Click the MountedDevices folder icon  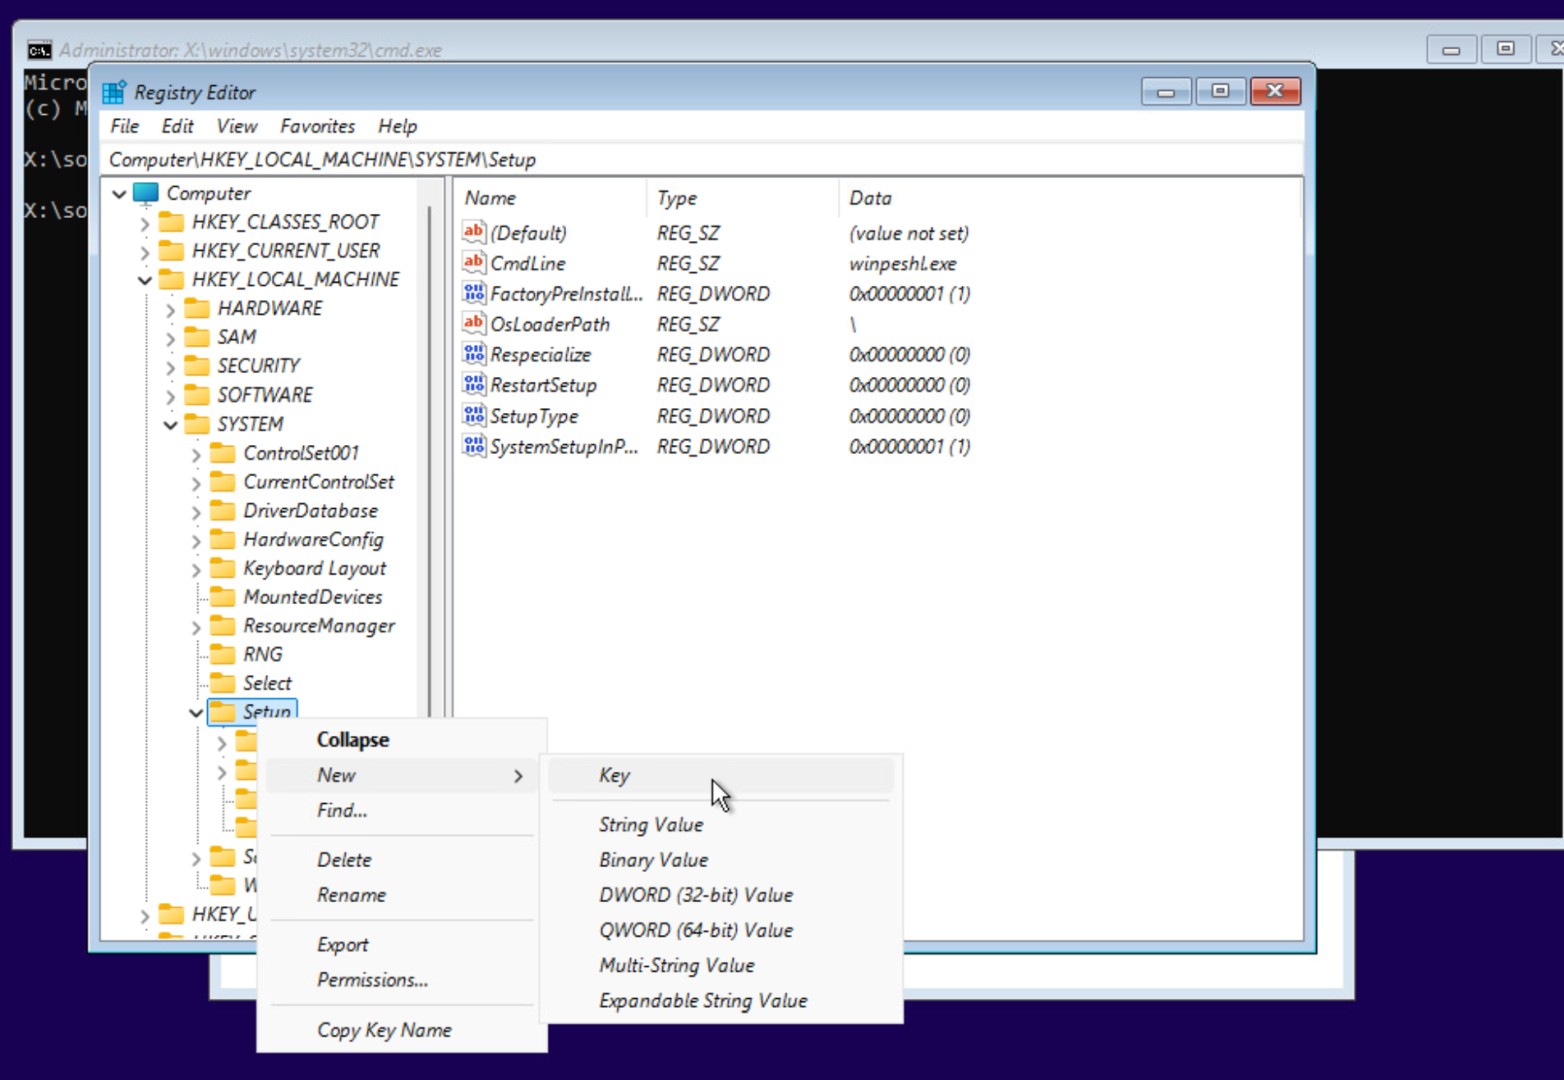click(223, 596)
